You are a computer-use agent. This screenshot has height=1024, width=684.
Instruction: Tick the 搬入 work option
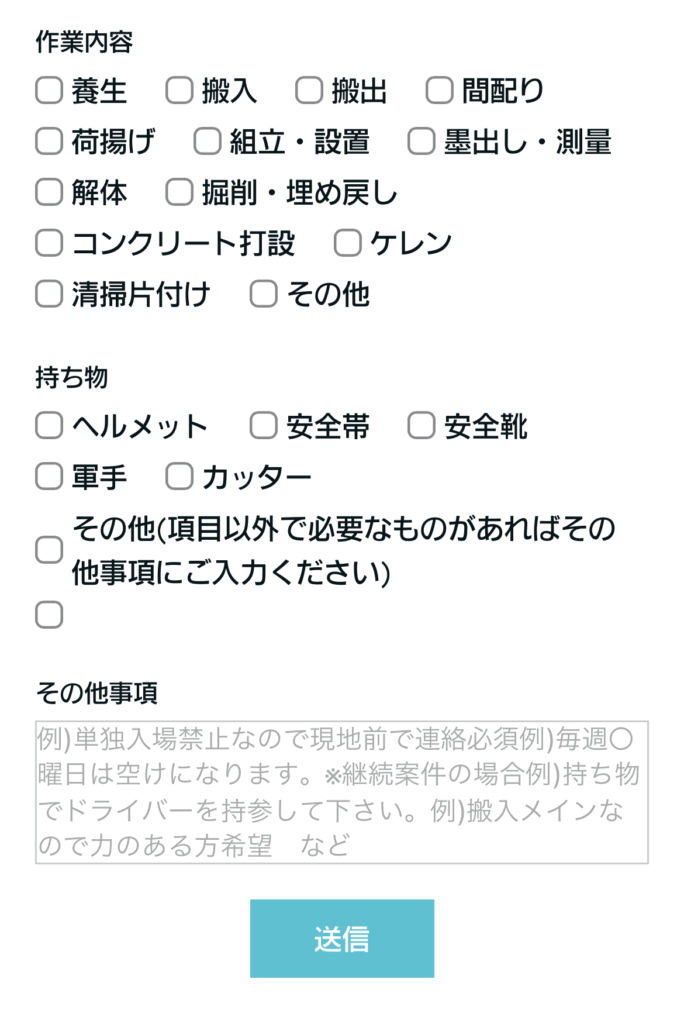click(179, 91)
